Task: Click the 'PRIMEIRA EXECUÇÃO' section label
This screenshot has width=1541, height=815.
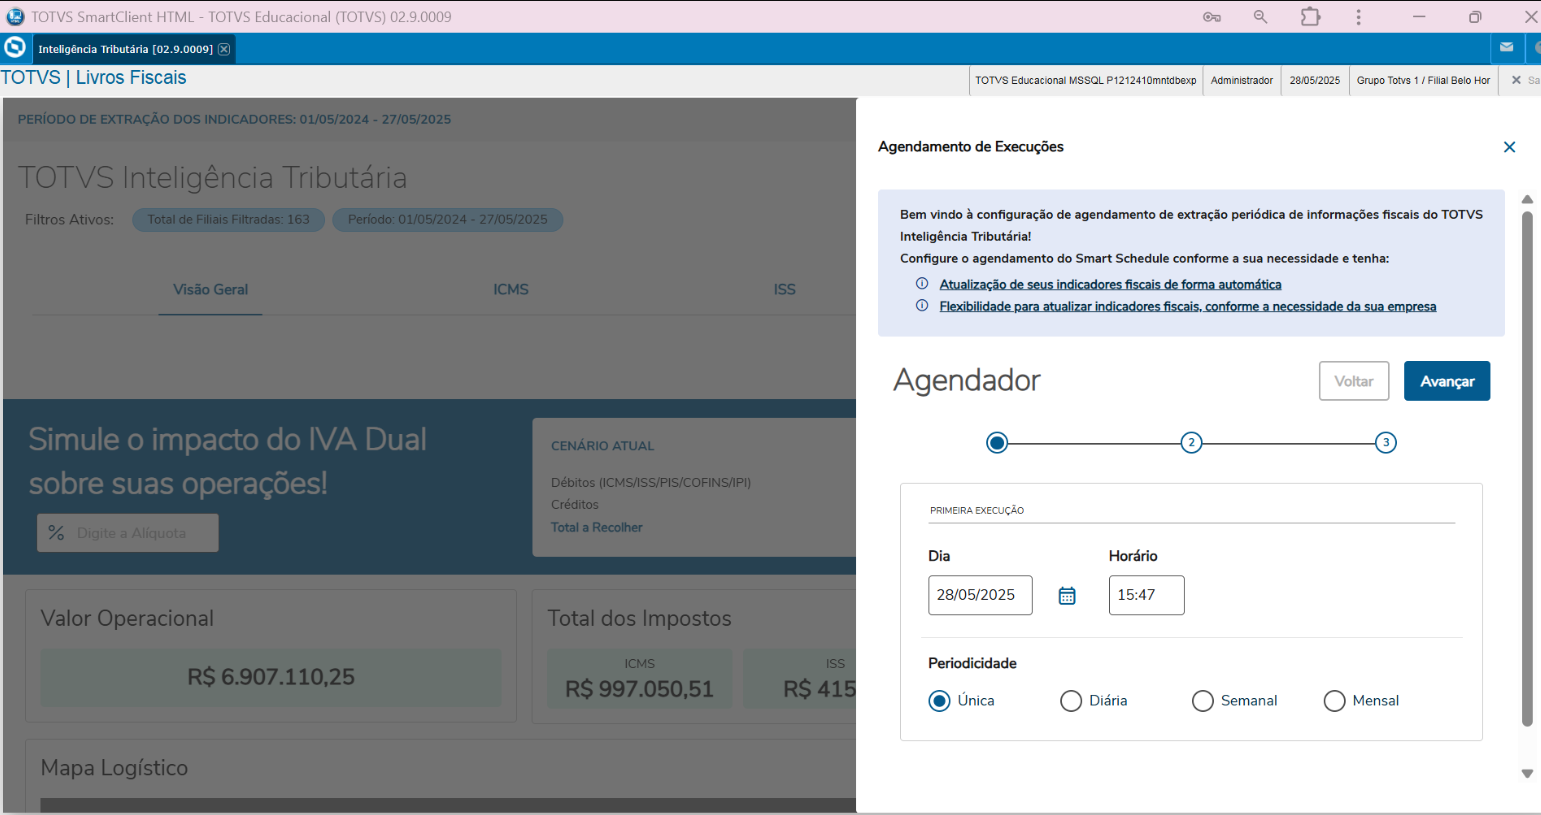Action: 977,511
